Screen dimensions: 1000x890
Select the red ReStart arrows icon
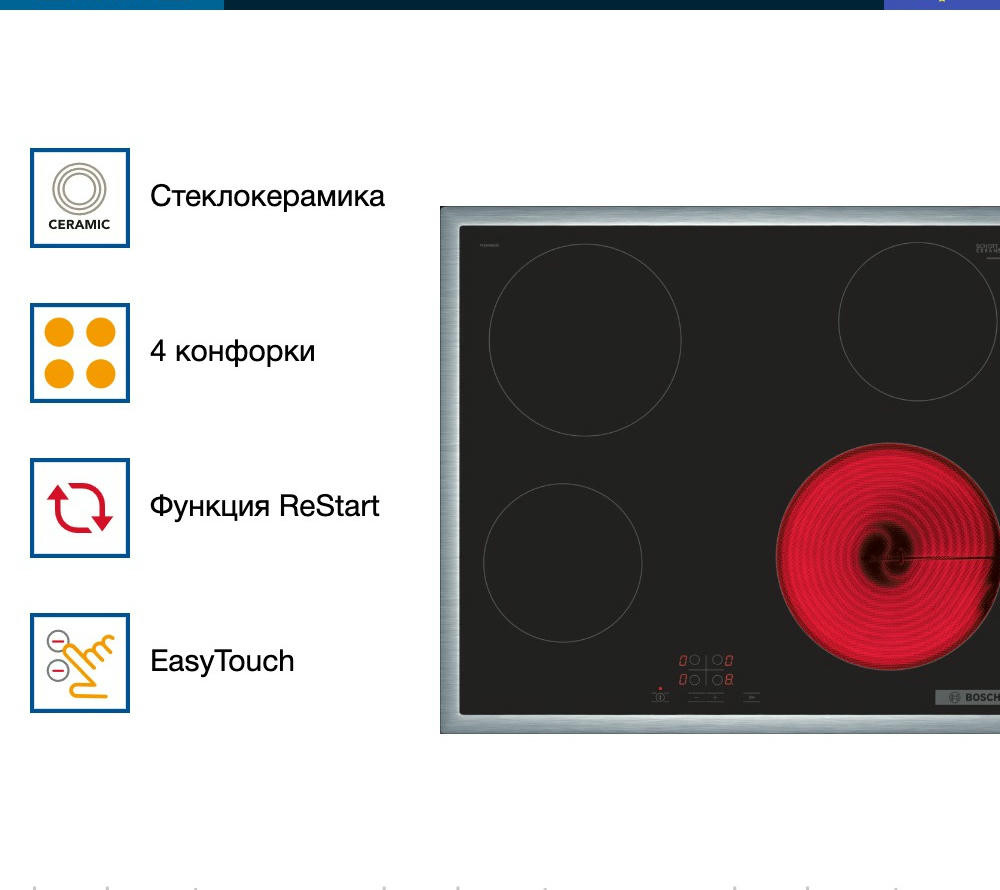pyautogui.click(x=80, y=508)
